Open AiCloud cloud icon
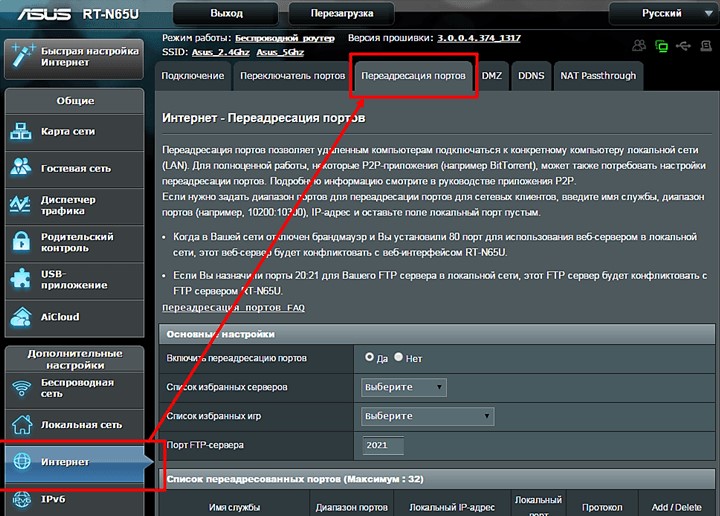Viewport: 720px width, 516px height. [x=21, y=317]
